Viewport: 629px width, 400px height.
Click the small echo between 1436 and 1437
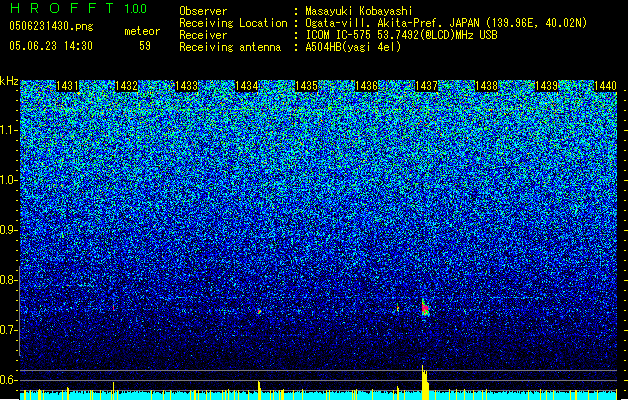coord(398,308)
